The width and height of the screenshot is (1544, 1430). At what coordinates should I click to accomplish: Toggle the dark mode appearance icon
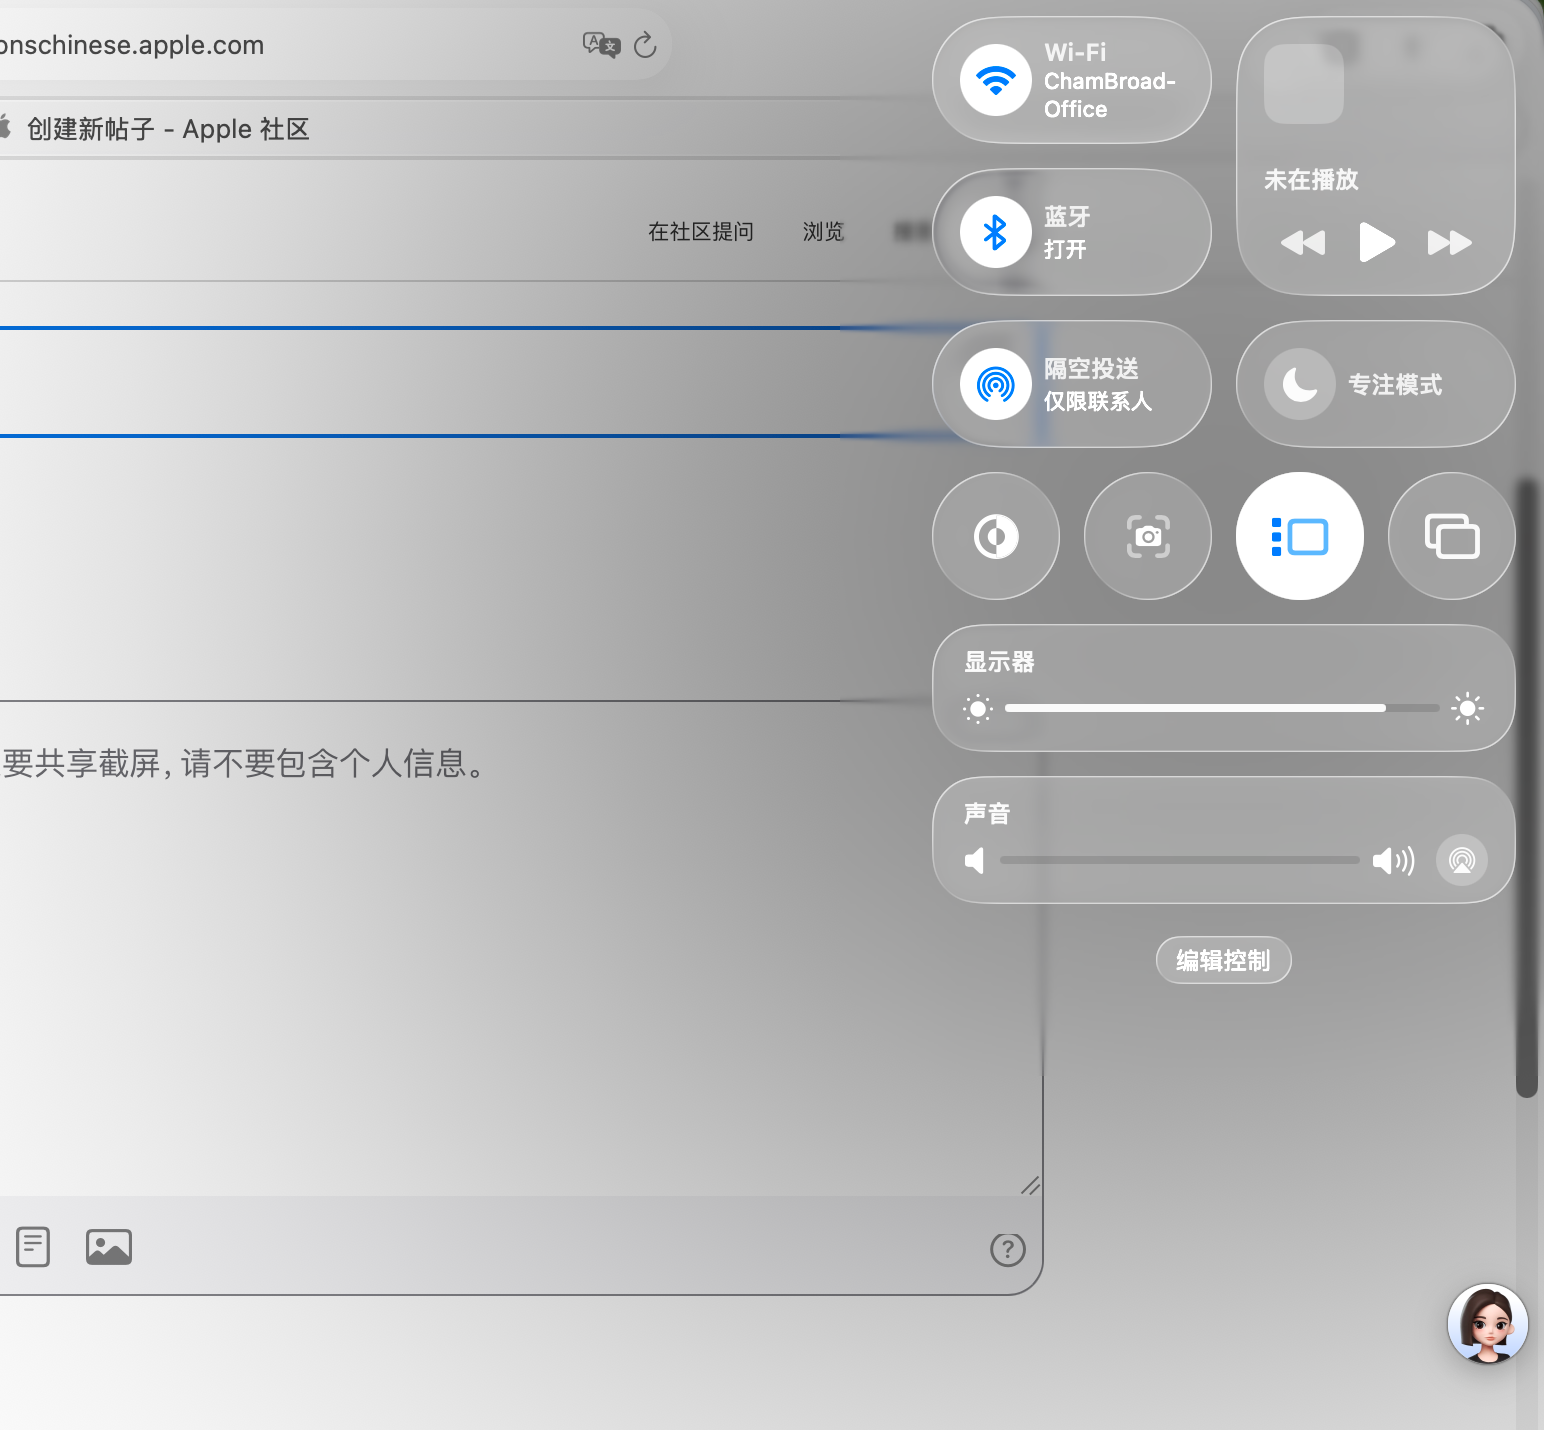995,536
